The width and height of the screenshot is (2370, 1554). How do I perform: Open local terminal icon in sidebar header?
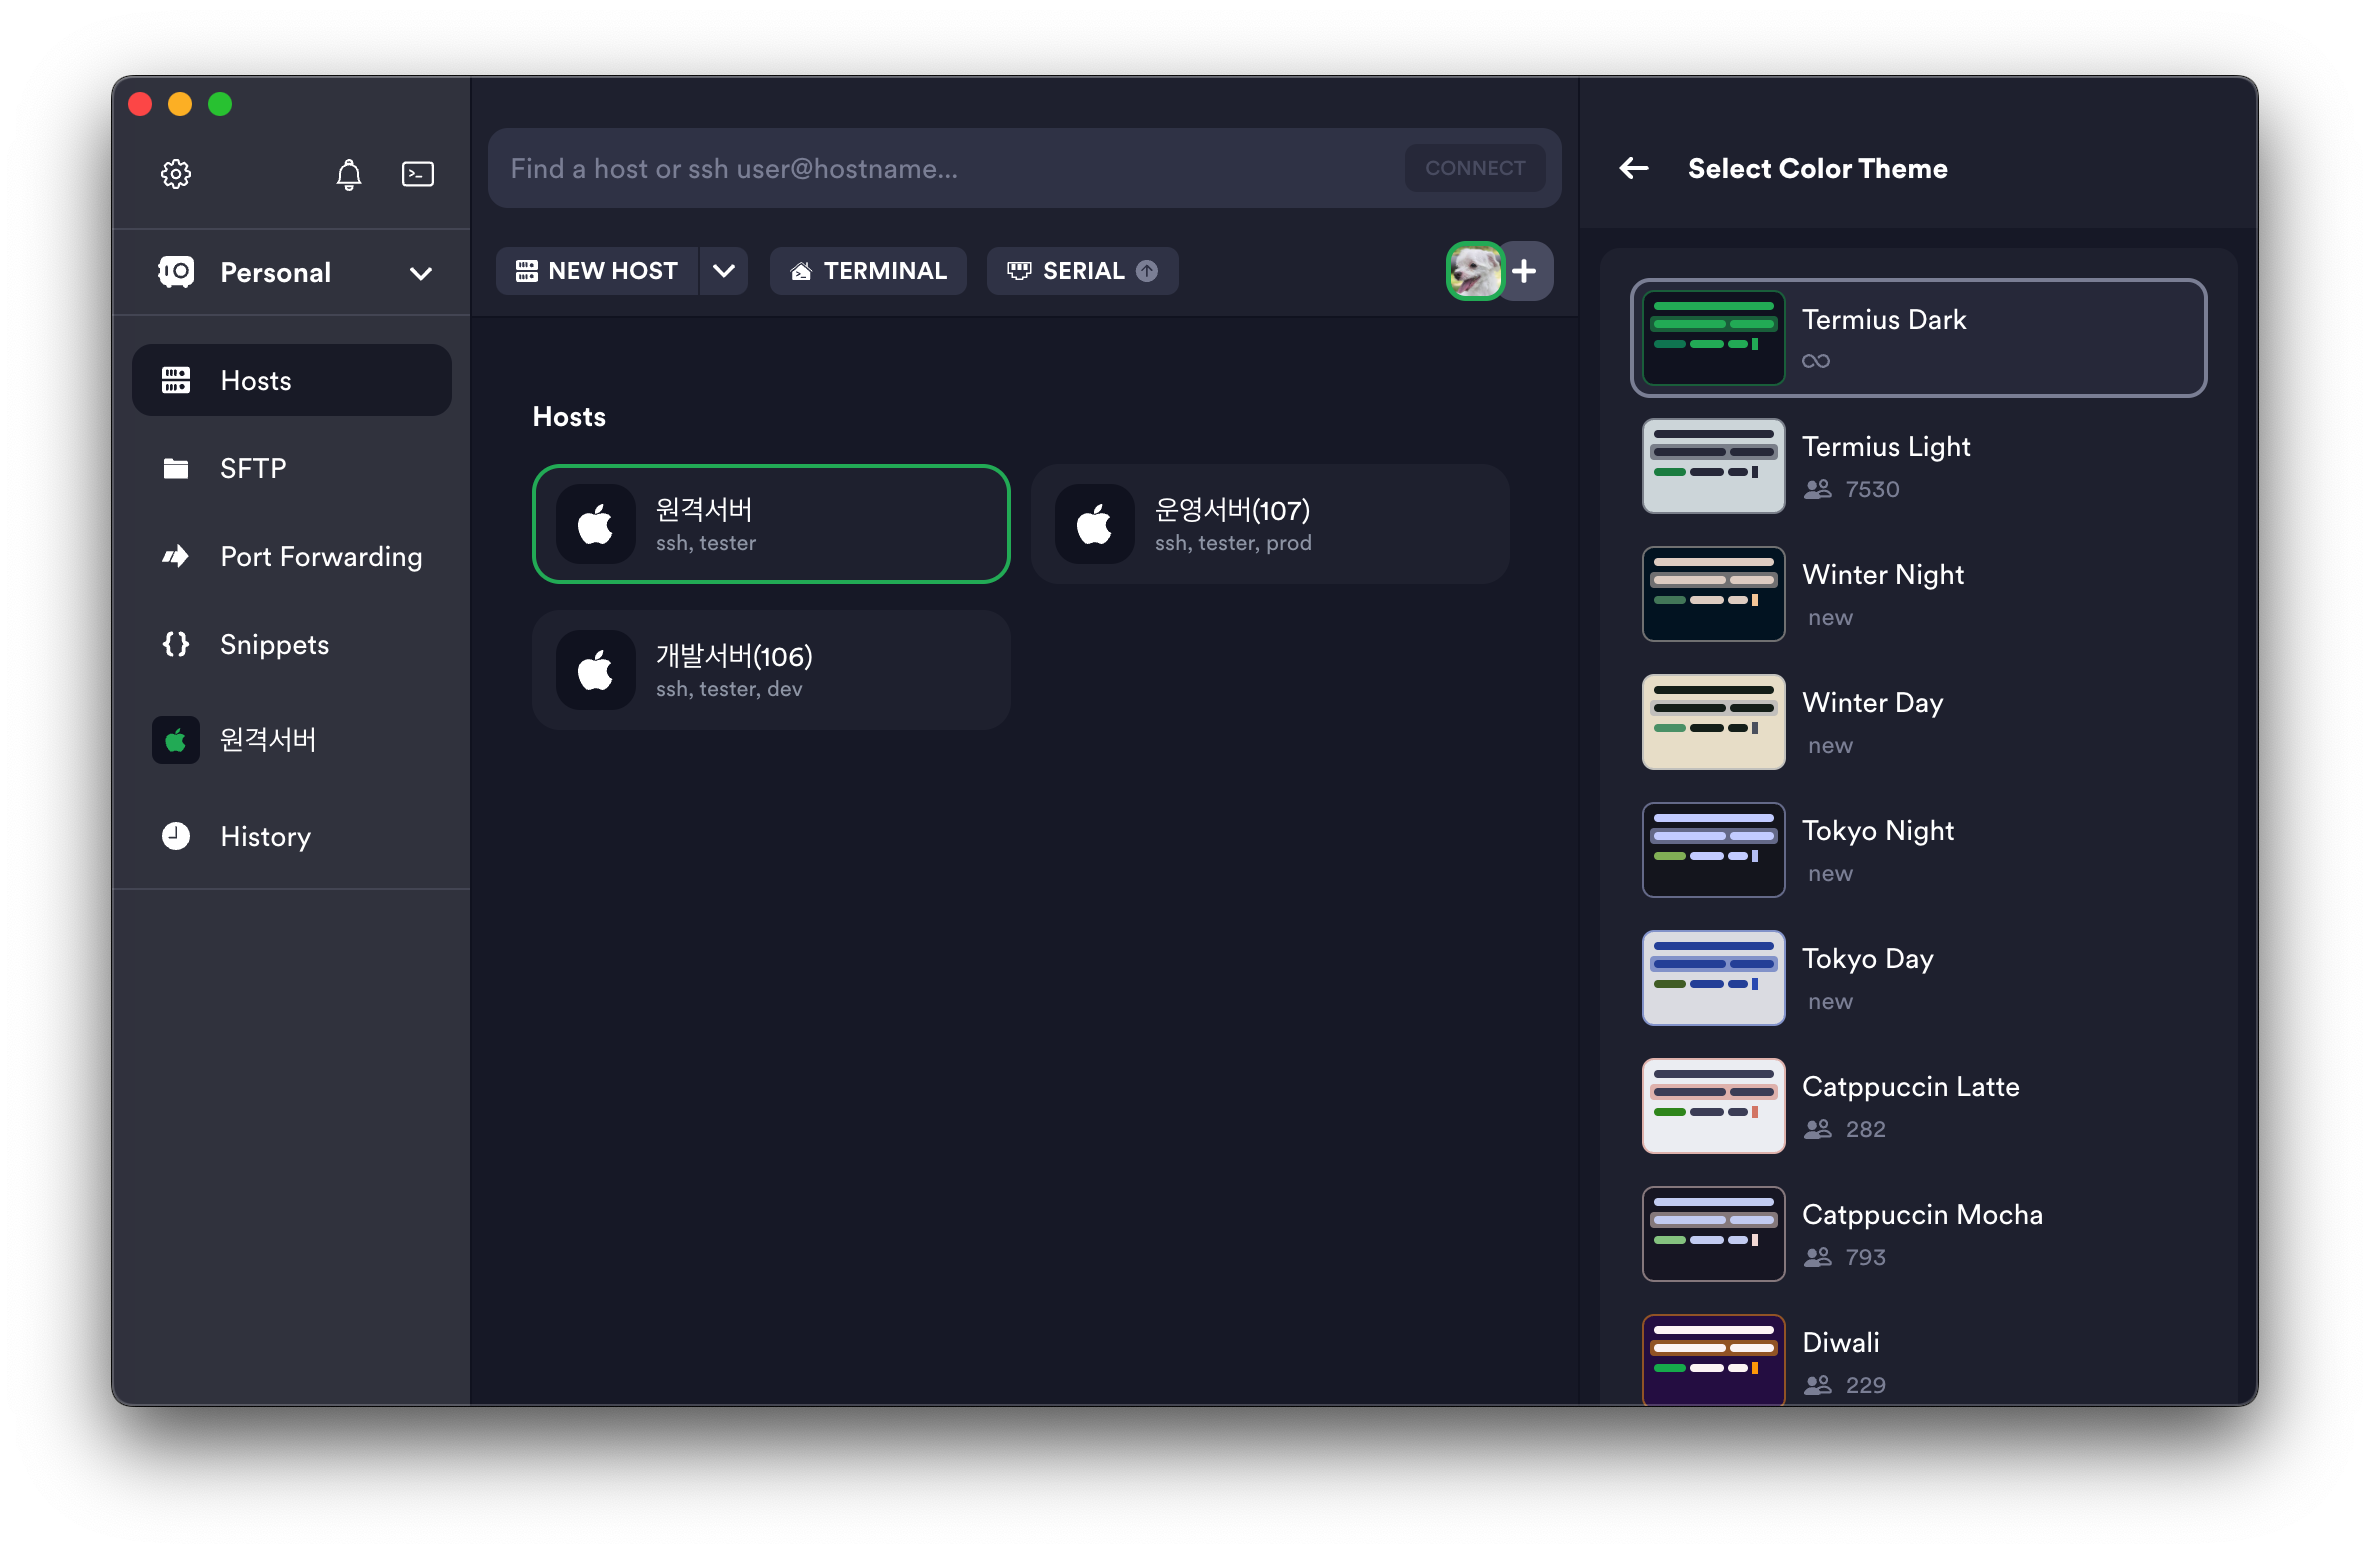click(x=417, y=174)
